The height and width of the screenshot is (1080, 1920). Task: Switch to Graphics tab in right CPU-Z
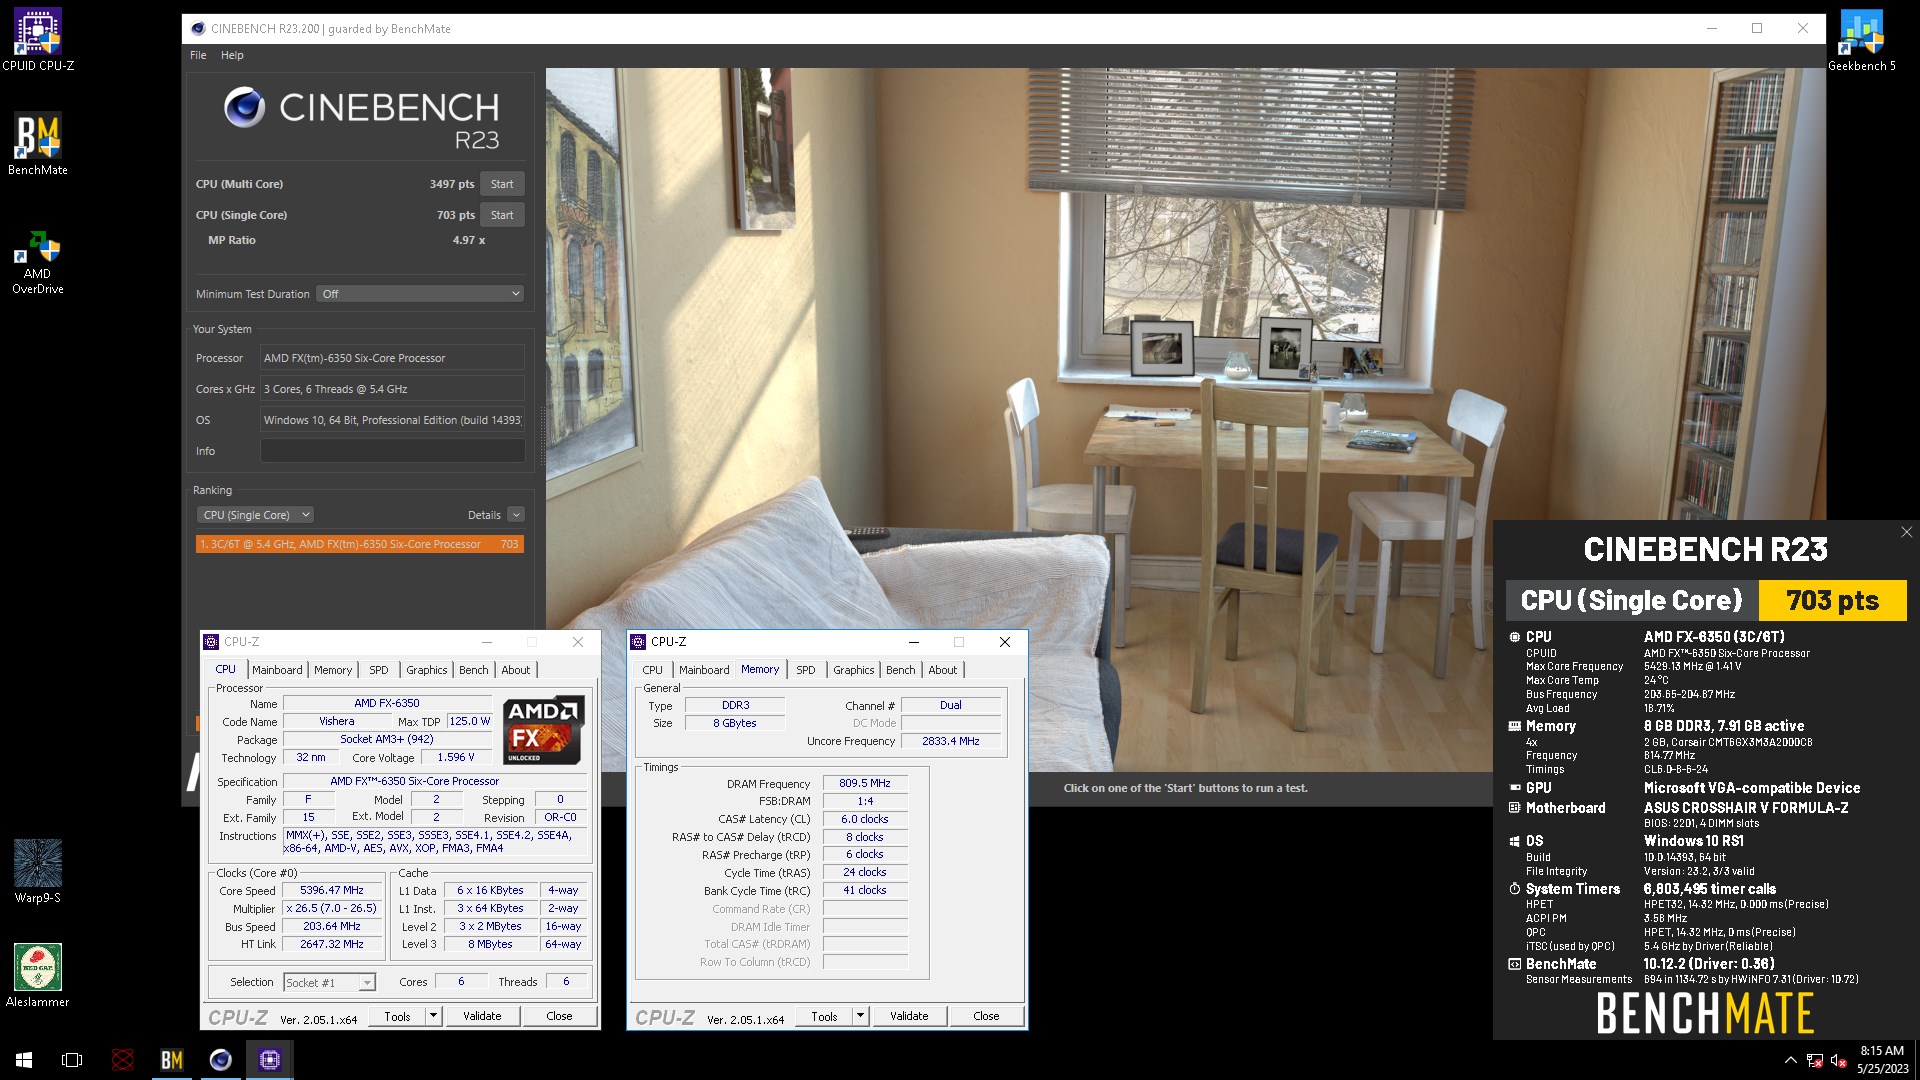click(854, 670)
